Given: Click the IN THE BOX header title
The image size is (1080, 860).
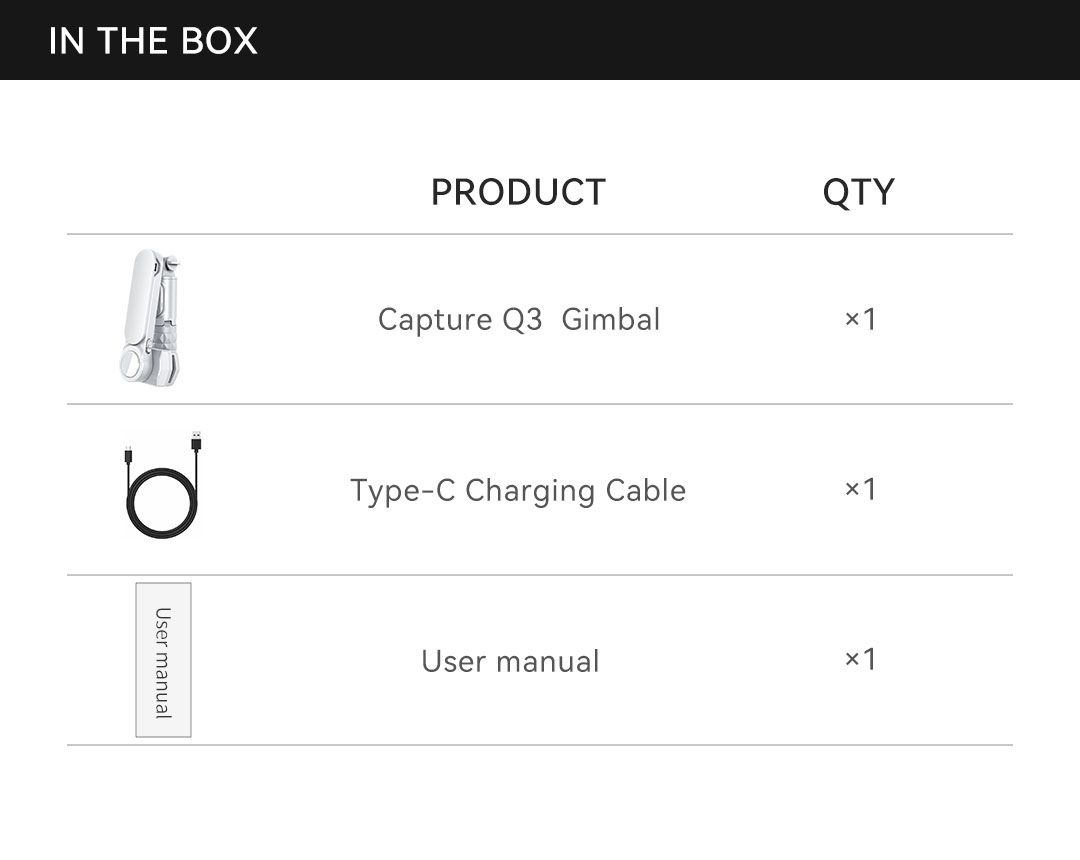Looking at the screenshot, I should tap(153, 41).
